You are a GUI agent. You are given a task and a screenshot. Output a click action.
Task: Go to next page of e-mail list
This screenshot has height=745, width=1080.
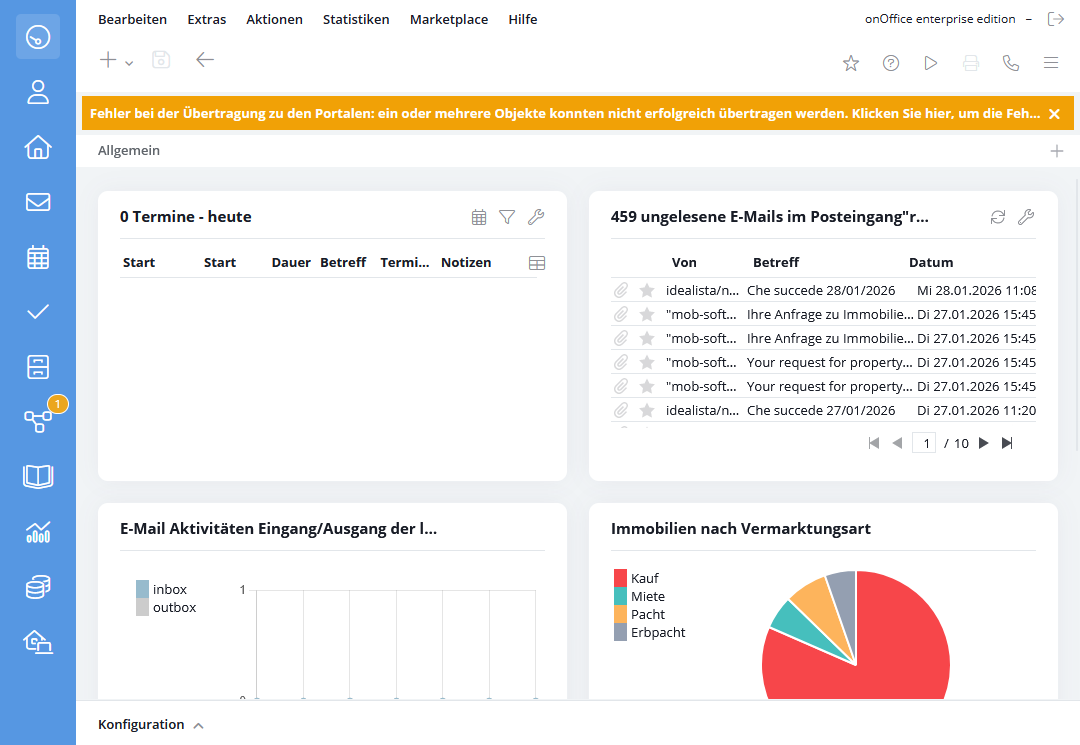983,443
